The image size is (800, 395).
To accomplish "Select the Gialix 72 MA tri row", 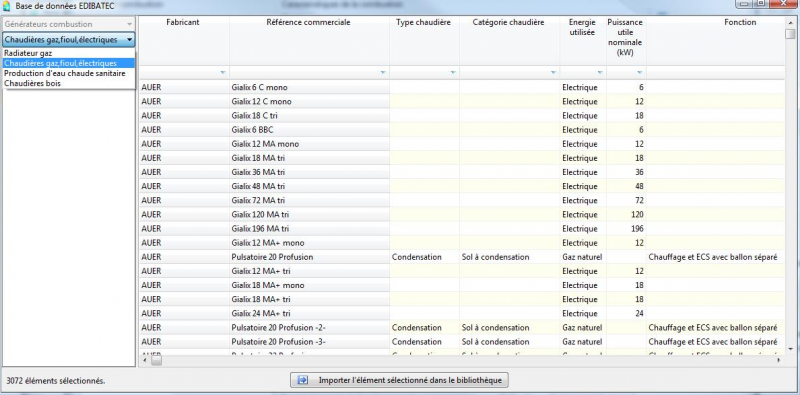I will (x=461, y=200).
